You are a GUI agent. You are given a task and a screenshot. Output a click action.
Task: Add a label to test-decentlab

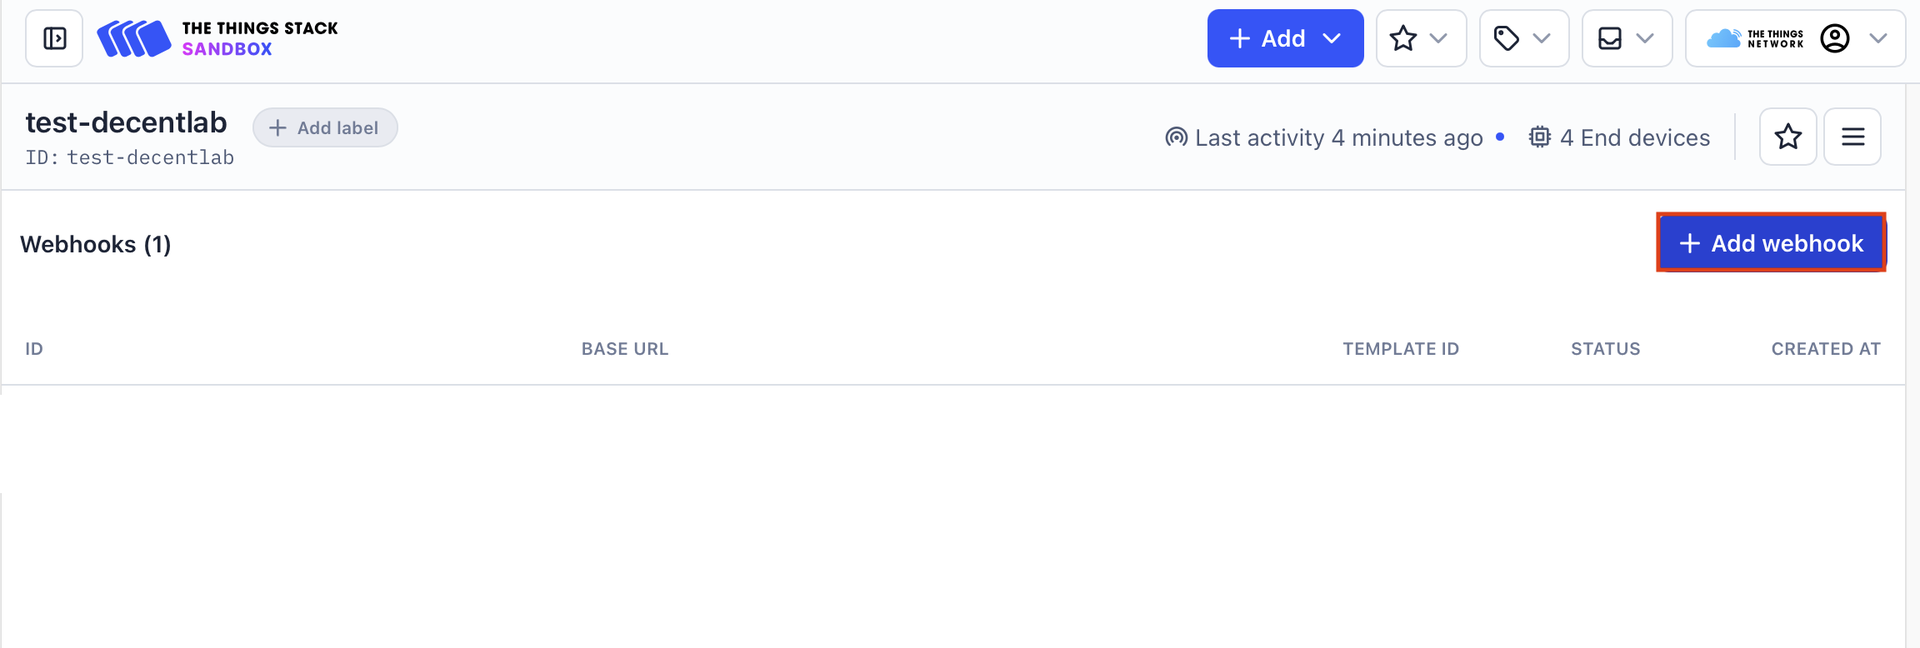325,128
